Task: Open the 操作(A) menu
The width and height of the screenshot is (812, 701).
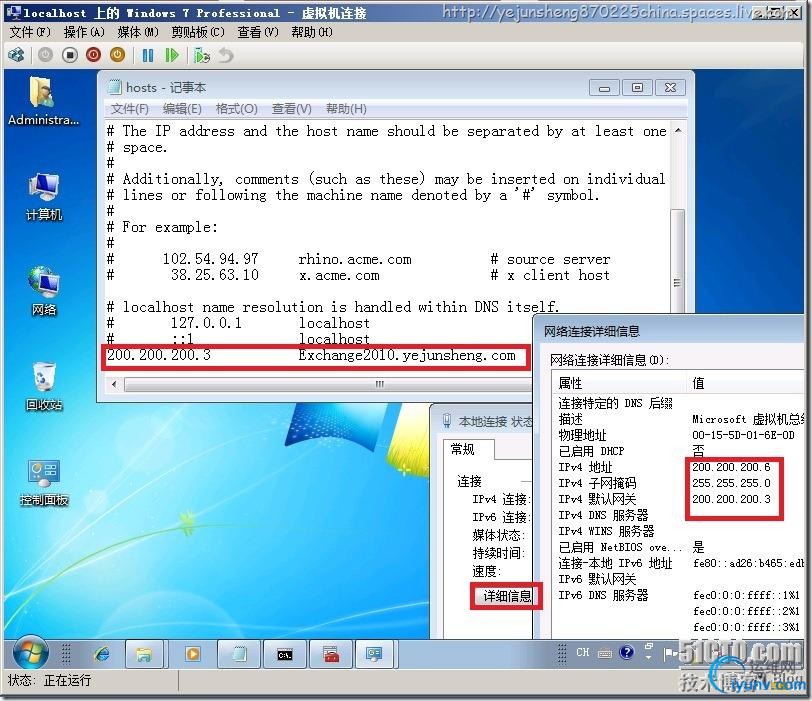Action: (x=84, y=32)
